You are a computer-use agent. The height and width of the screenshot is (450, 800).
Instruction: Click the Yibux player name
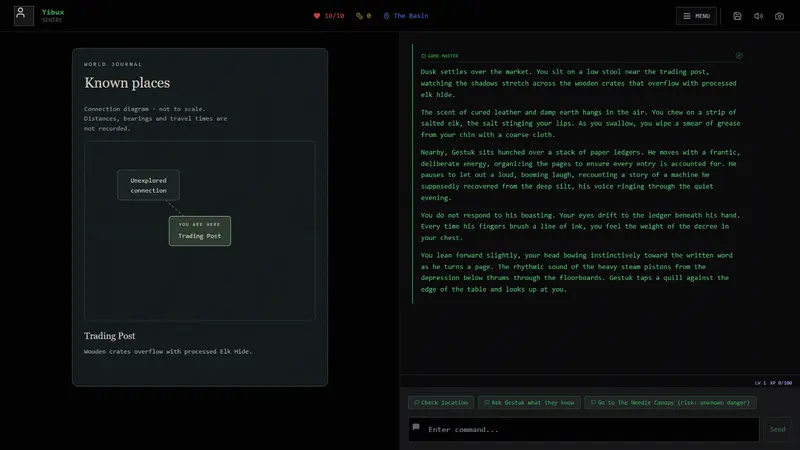(x=53, y=12)
